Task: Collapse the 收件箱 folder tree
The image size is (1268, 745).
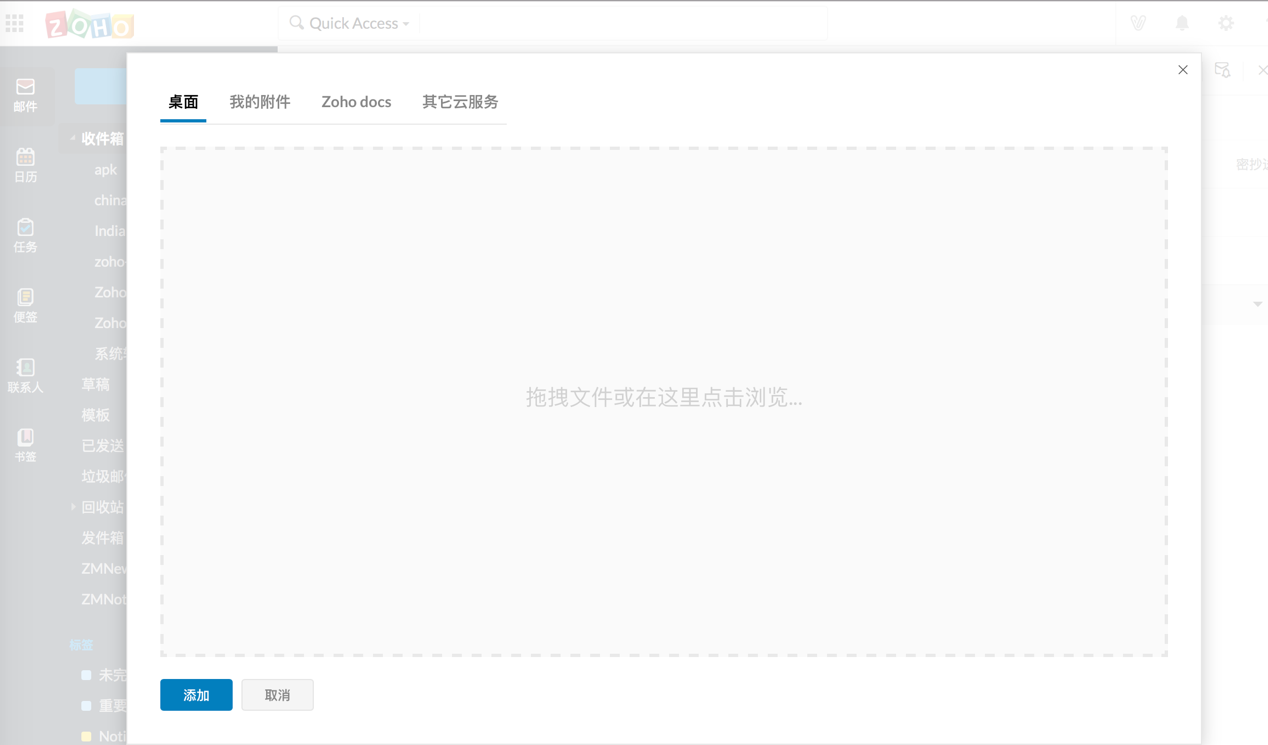Action: point(74,138)
